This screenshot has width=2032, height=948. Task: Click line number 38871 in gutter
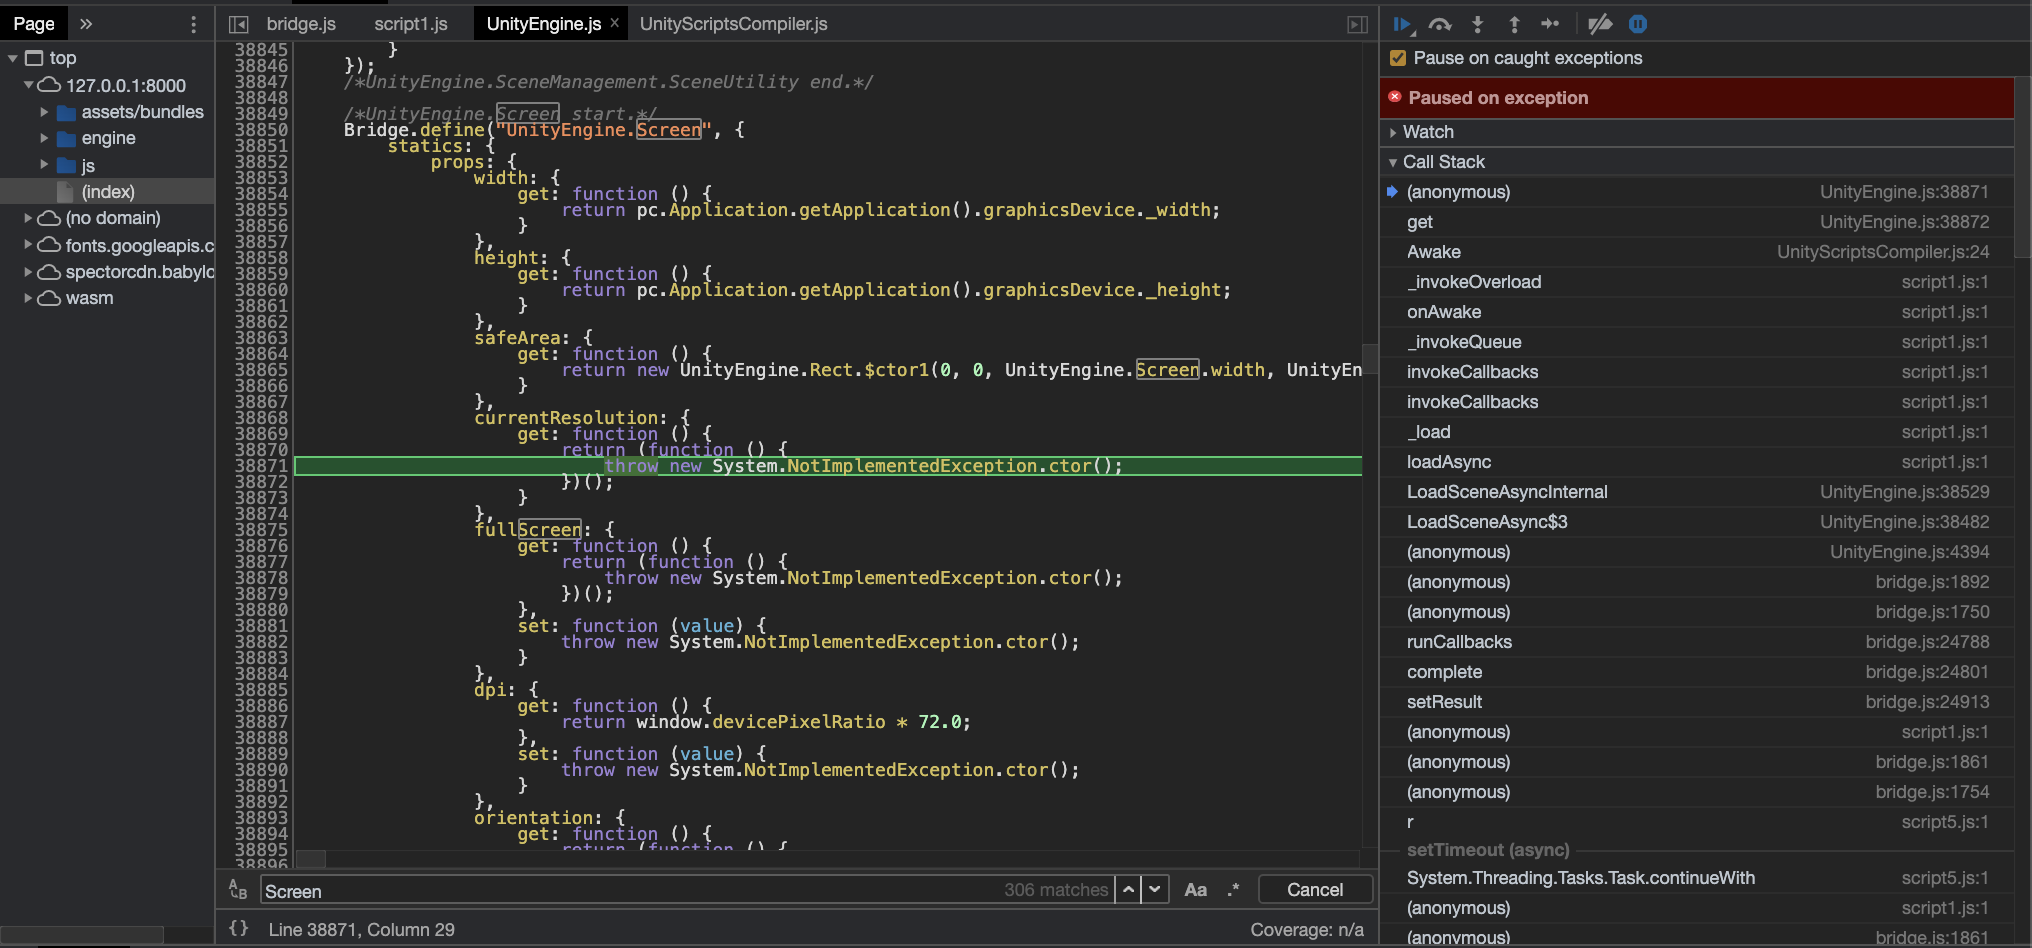[x=261, y=466]
